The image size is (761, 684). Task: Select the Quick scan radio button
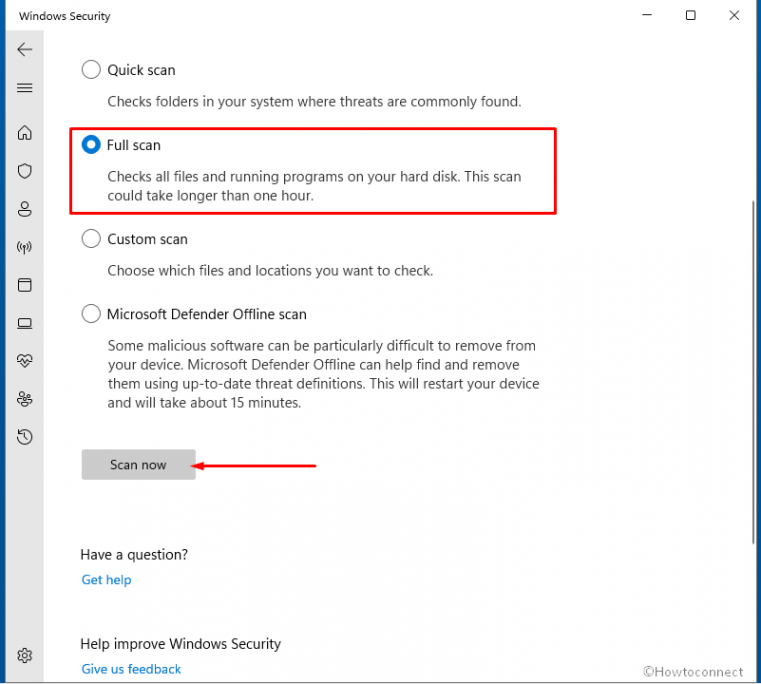click(91, 70)
